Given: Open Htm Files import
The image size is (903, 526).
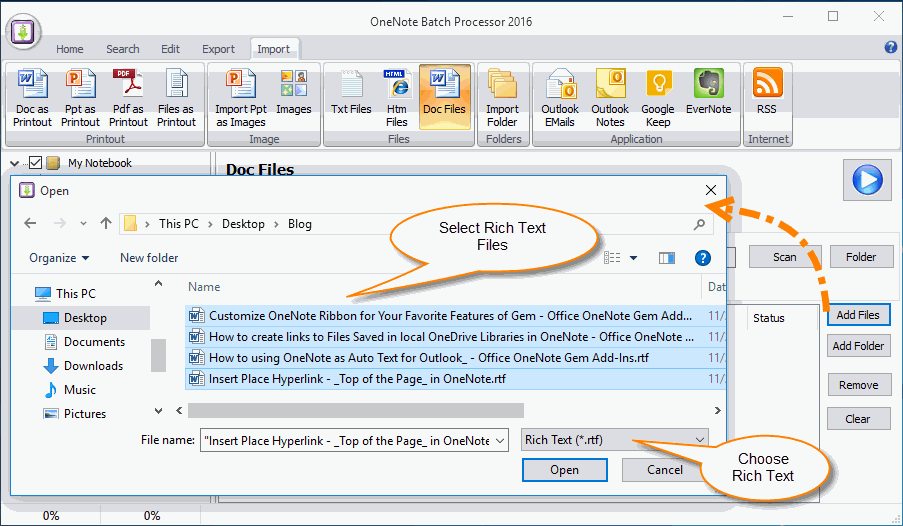Looking at the screenshot, I should (397, 98).
